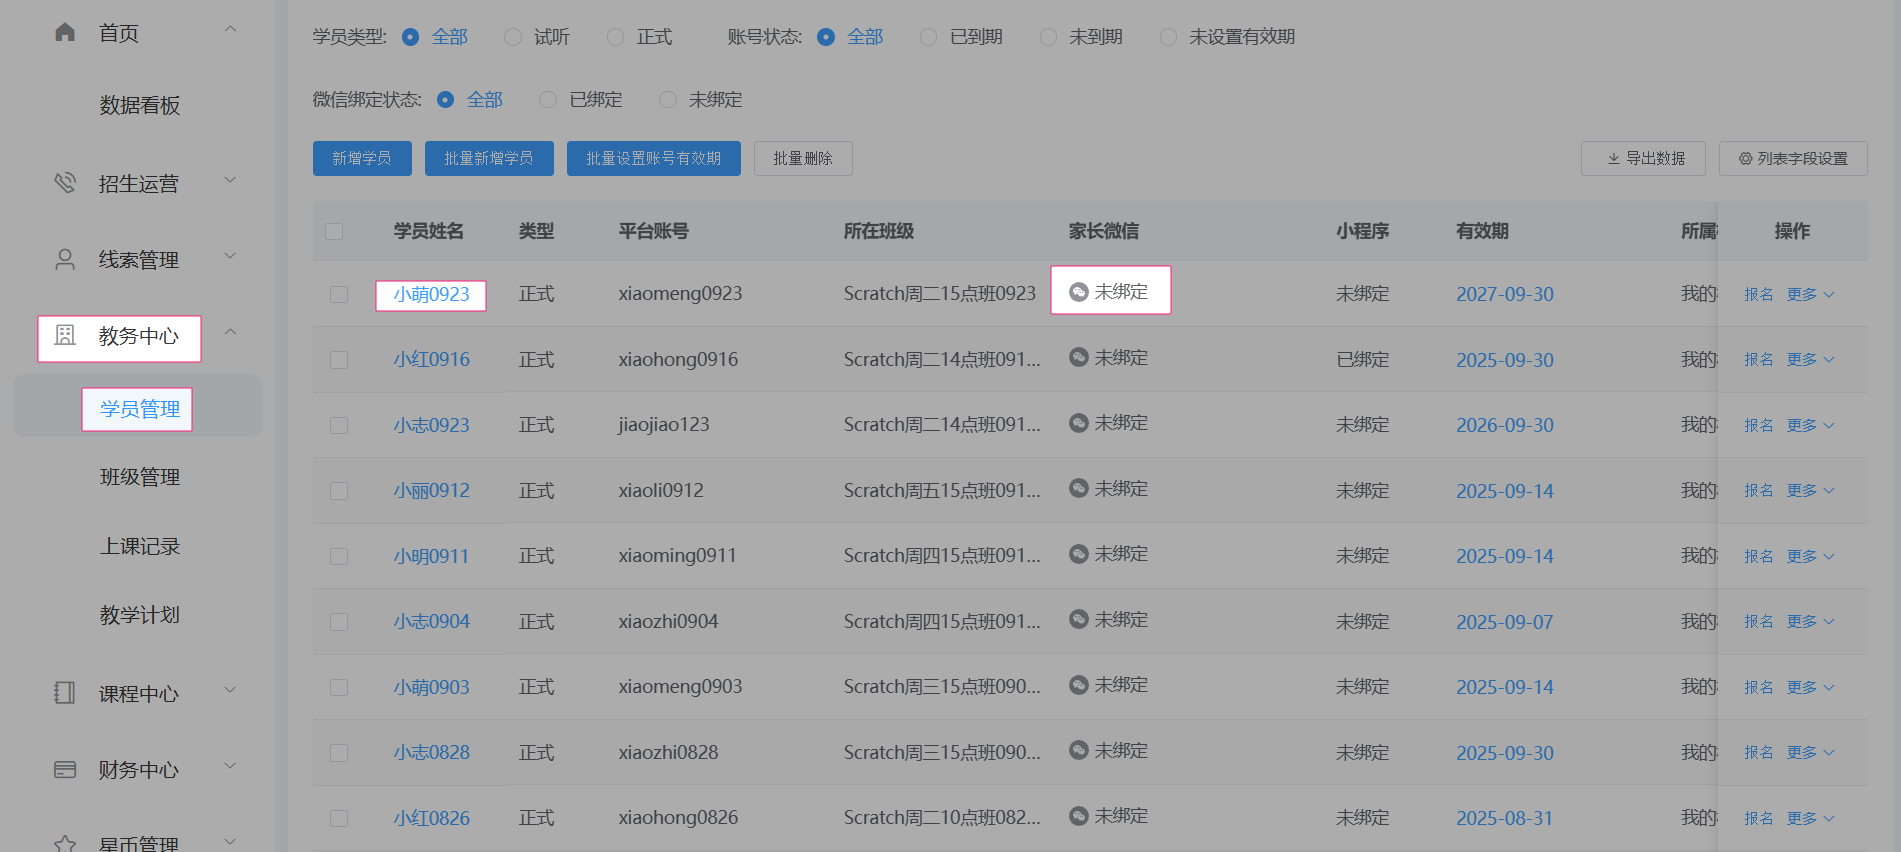This screenshot has width=1901, height=852.
Task: Select 试听 student type radio
Action: [x=513, y=37]
